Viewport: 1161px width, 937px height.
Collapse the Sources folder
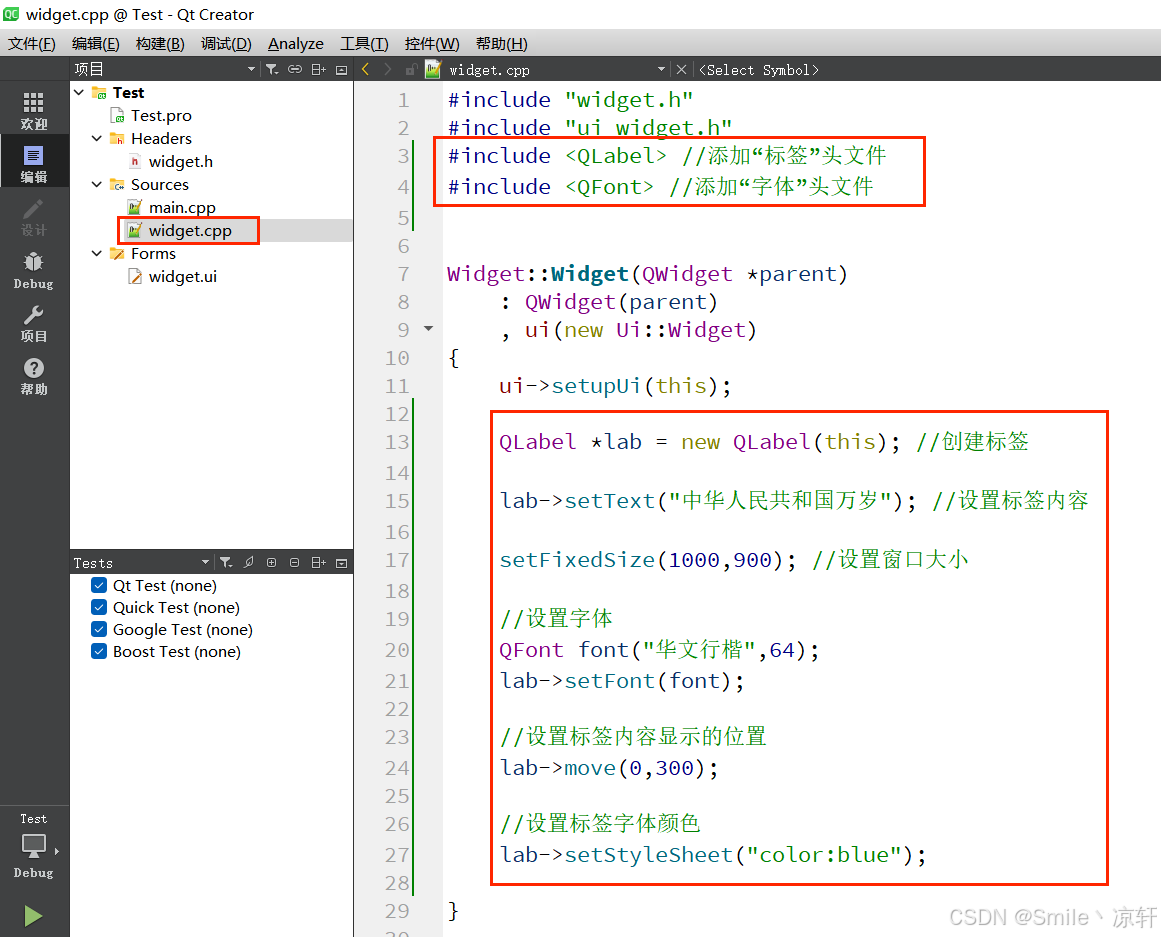pos(97,184)
